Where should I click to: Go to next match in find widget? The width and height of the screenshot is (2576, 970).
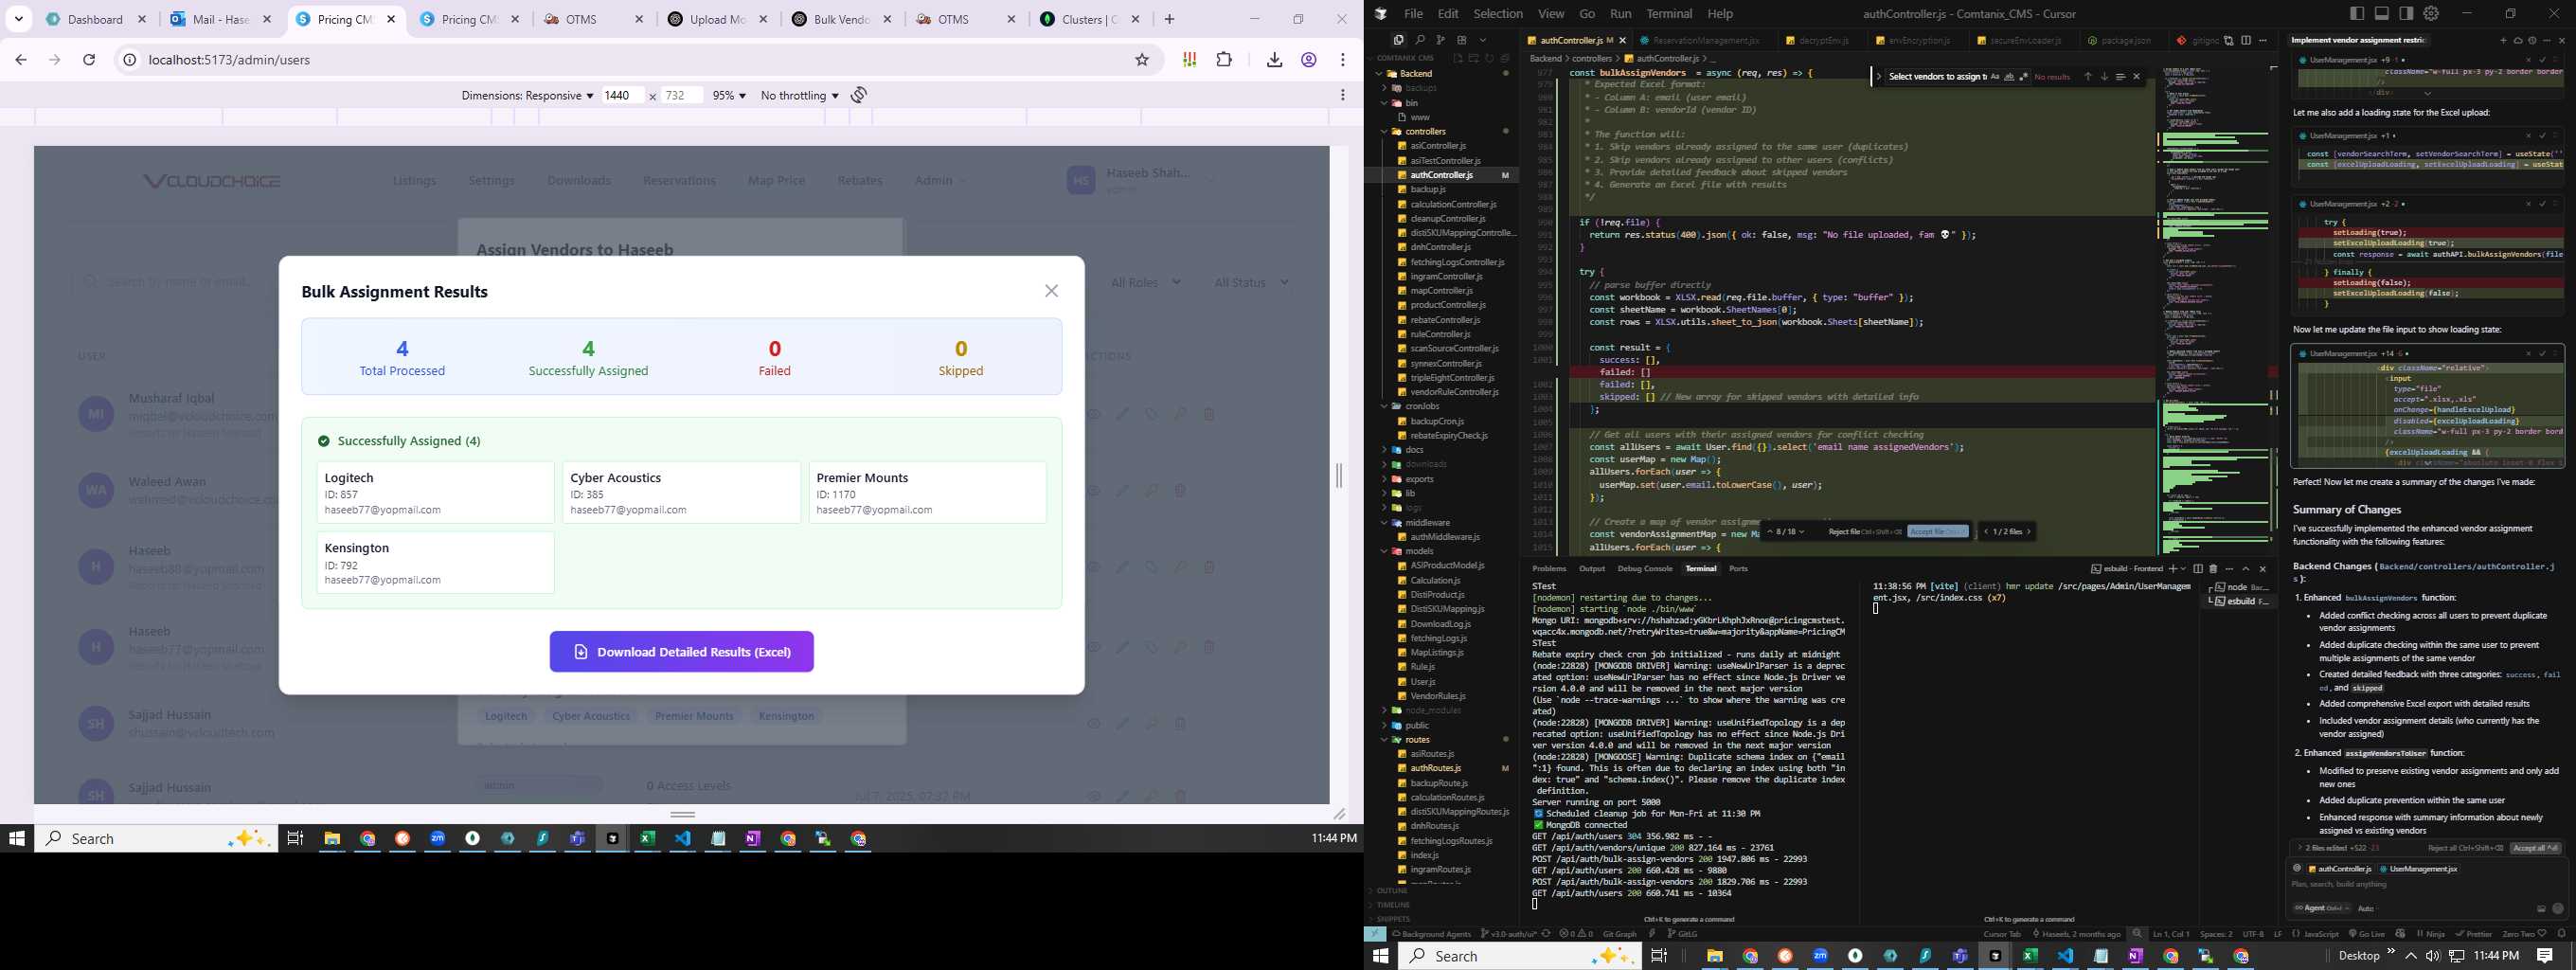click(x=2104, y=77)
